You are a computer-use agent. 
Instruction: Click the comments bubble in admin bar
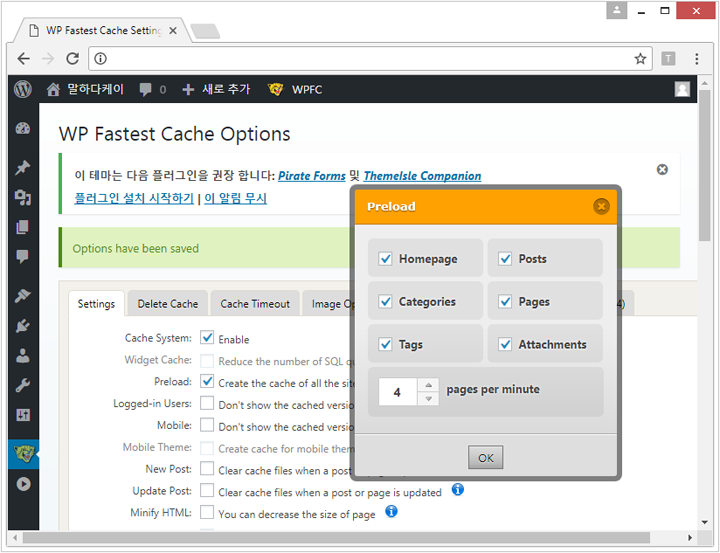pyautogui.click(x=146, y=89)
